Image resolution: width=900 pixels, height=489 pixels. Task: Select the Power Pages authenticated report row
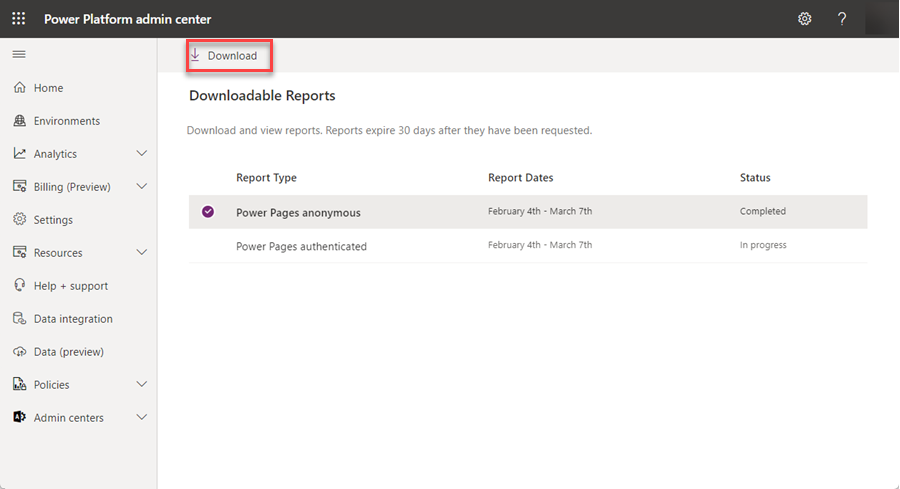tap(301, 246)
